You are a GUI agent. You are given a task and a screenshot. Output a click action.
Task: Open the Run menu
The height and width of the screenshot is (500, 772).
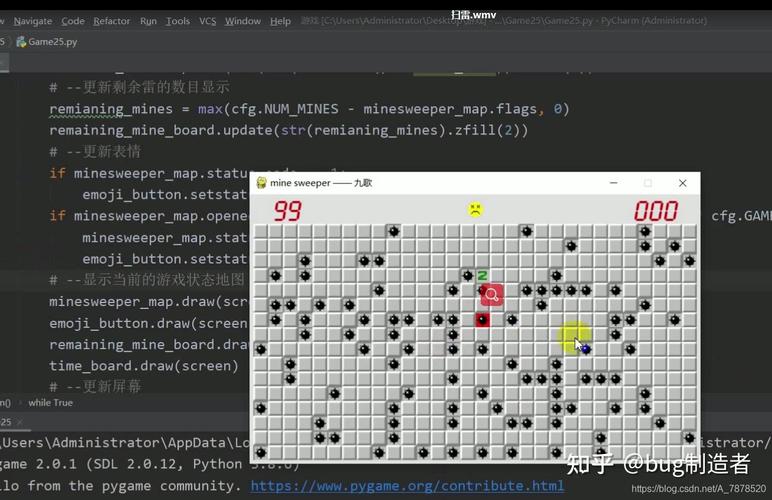(x=148, y=21)
